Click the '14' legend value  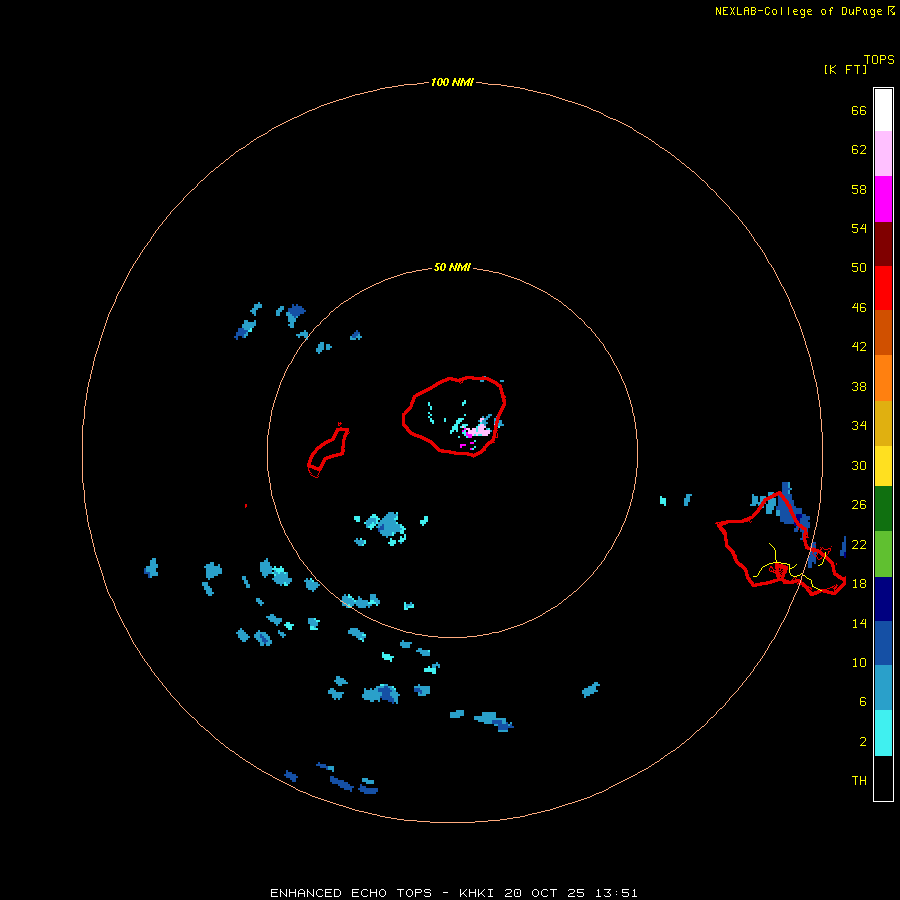[x=859, y=623]
